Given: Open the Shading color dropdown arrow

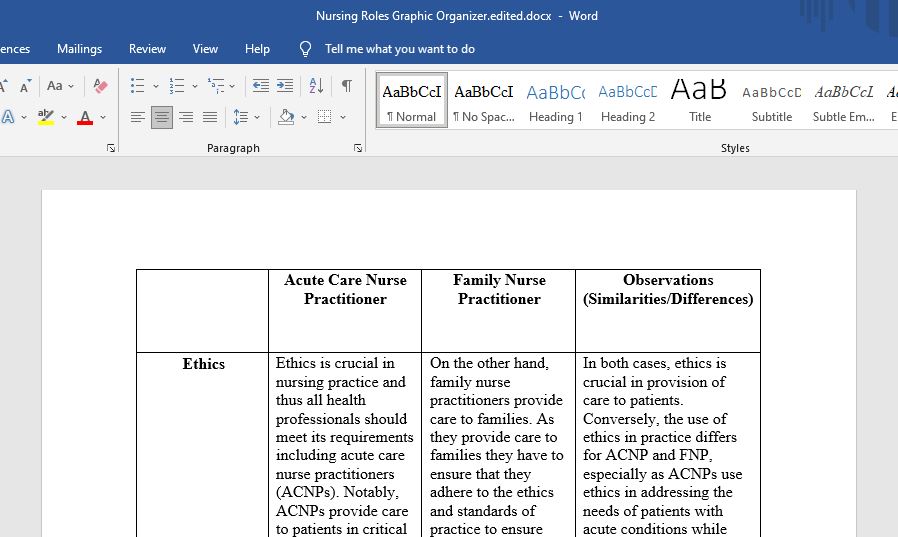Looking at the screenshot, I should pos(304,118).
